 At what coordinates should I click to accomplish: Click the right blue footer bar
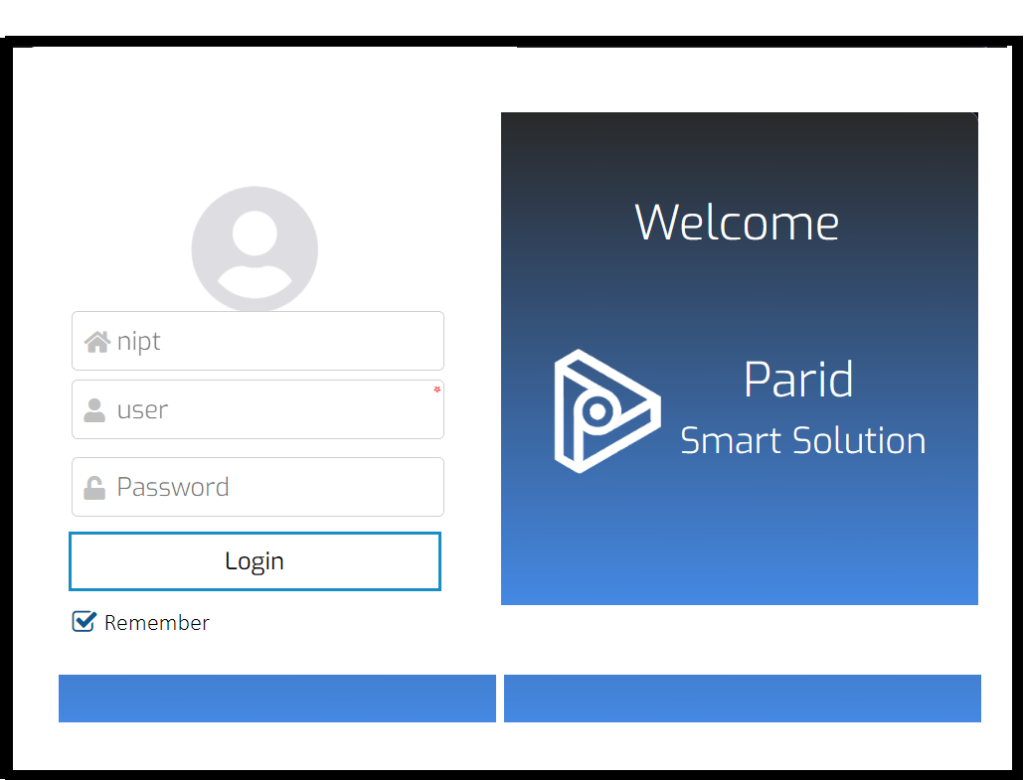(742, 698)
